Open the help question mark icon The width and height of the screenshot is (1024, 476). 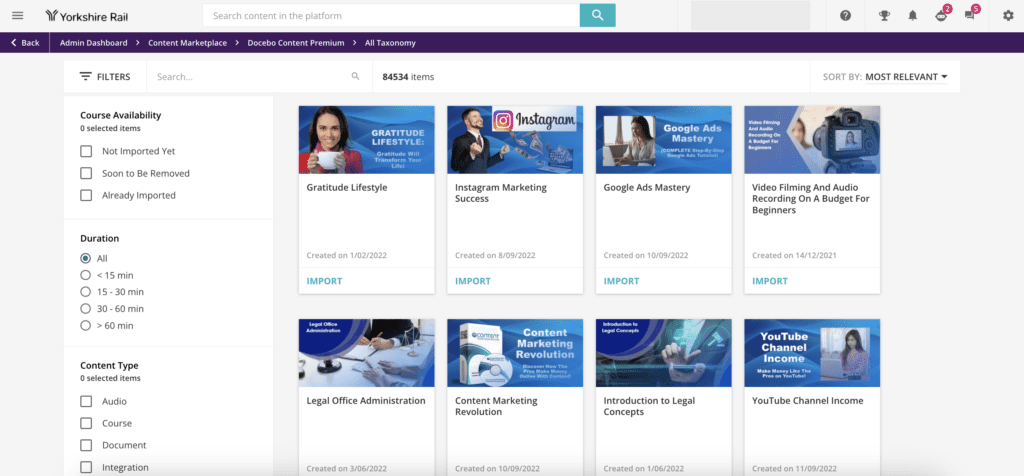click(846, 16)
